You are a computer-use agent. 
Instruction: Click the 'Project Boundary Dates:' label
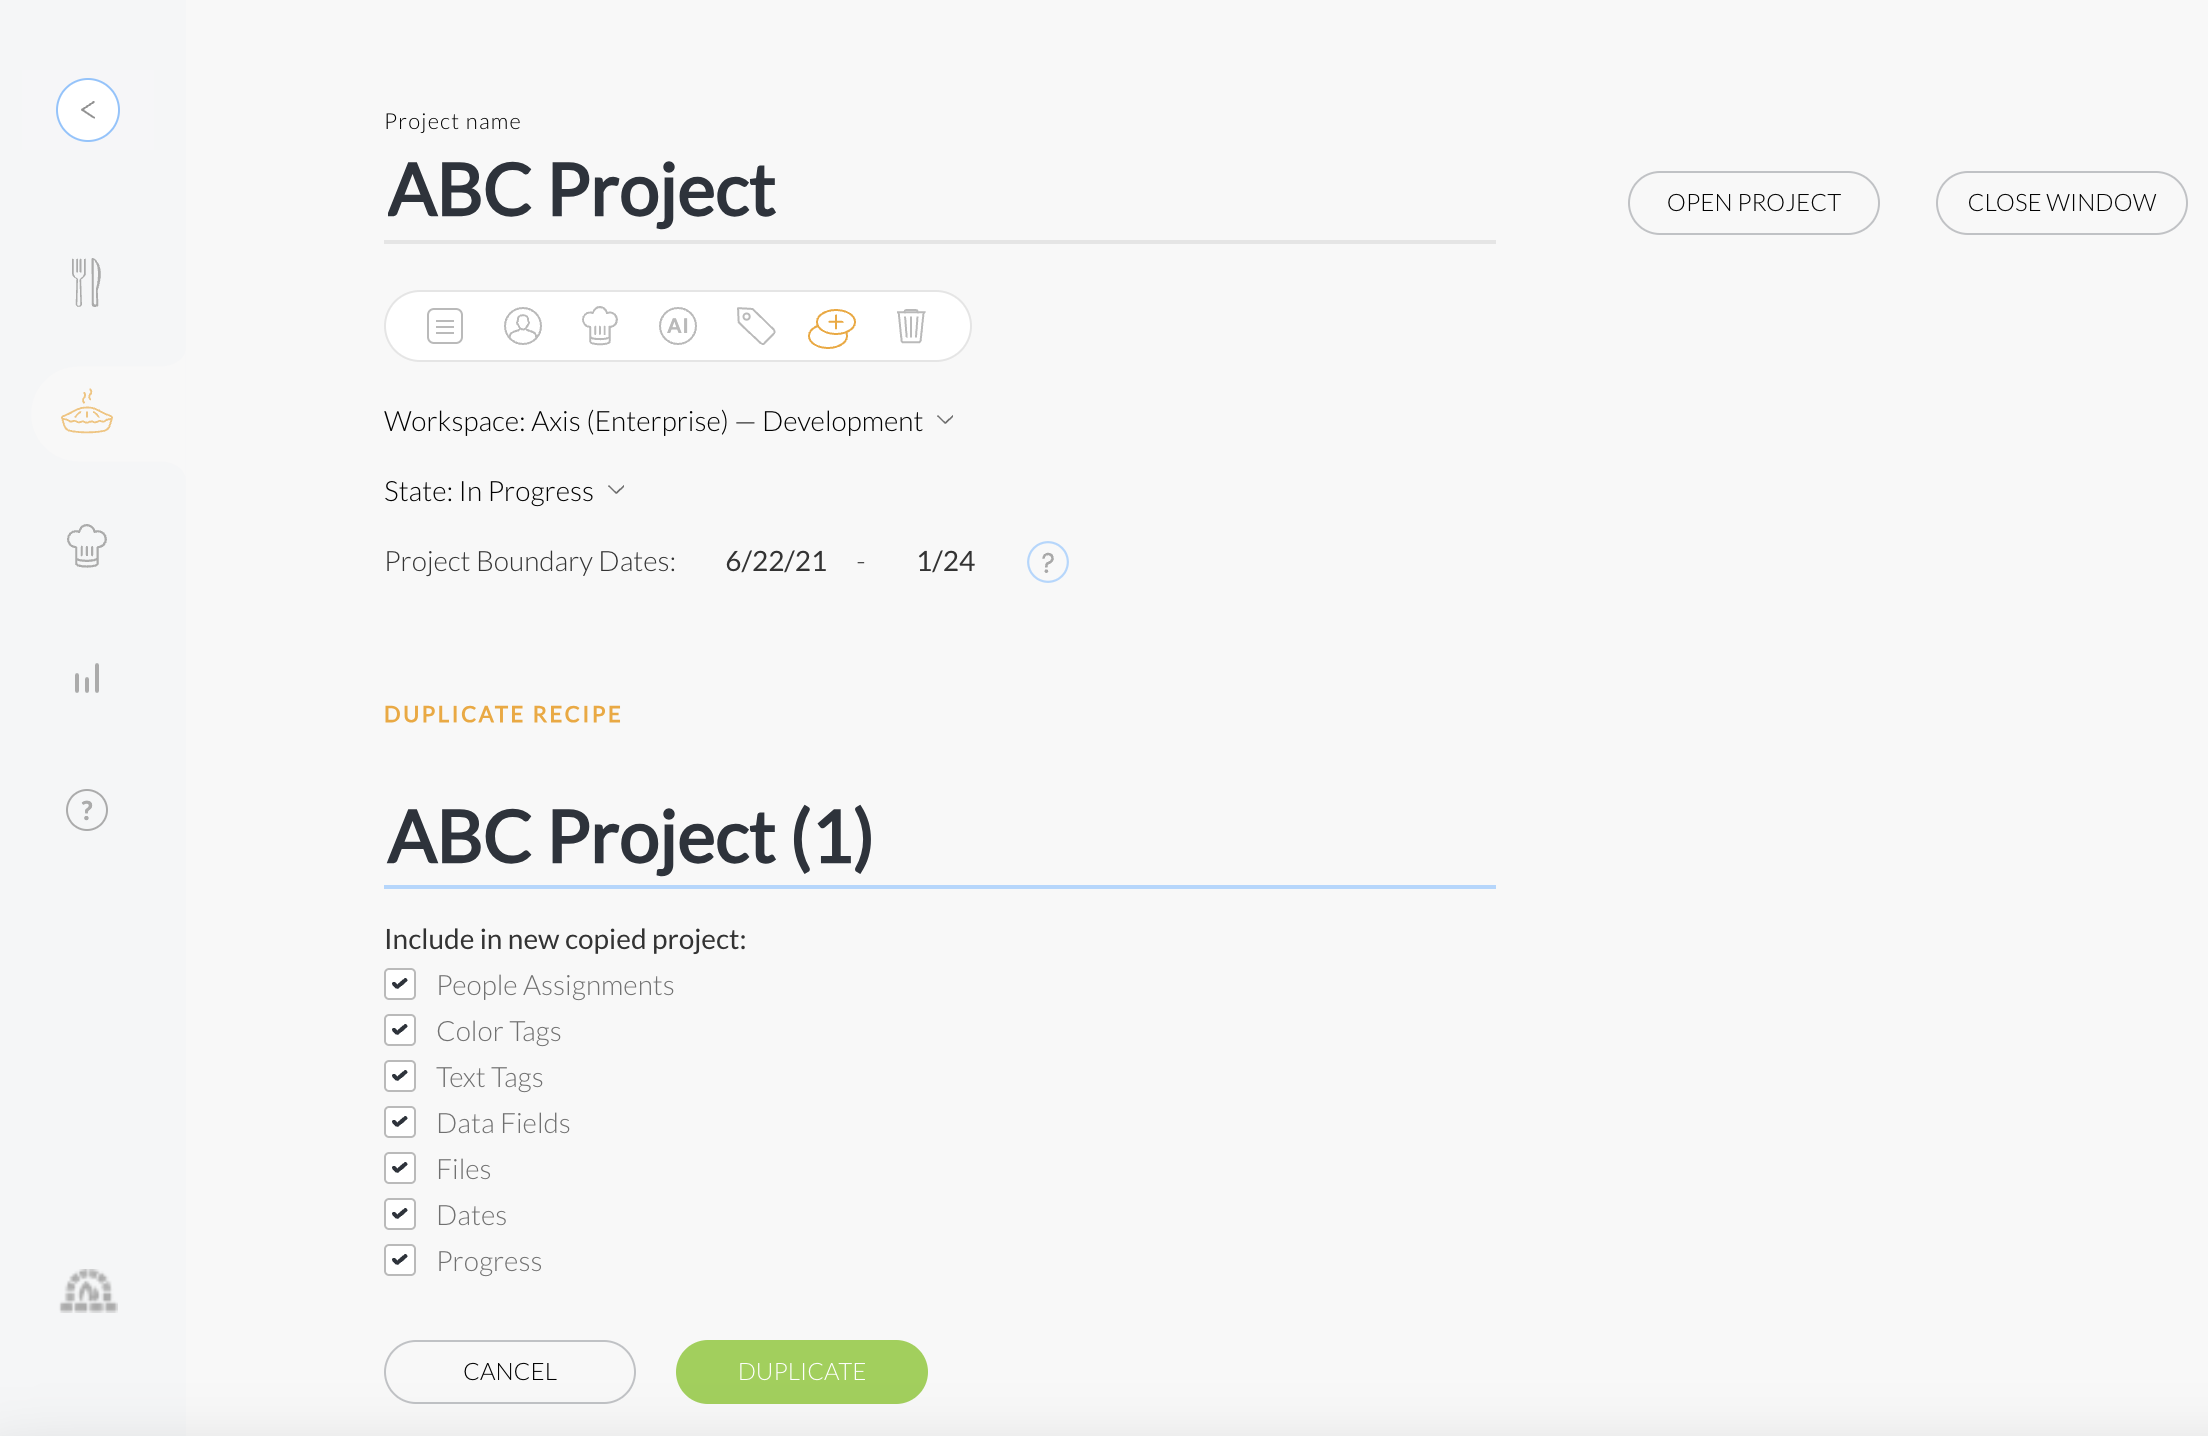coord(530,562)
